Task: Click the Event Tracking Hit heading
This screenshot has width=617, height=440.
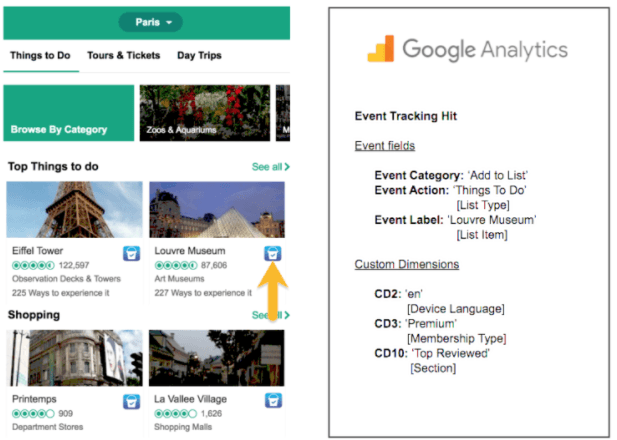Action: pos(406,116)
